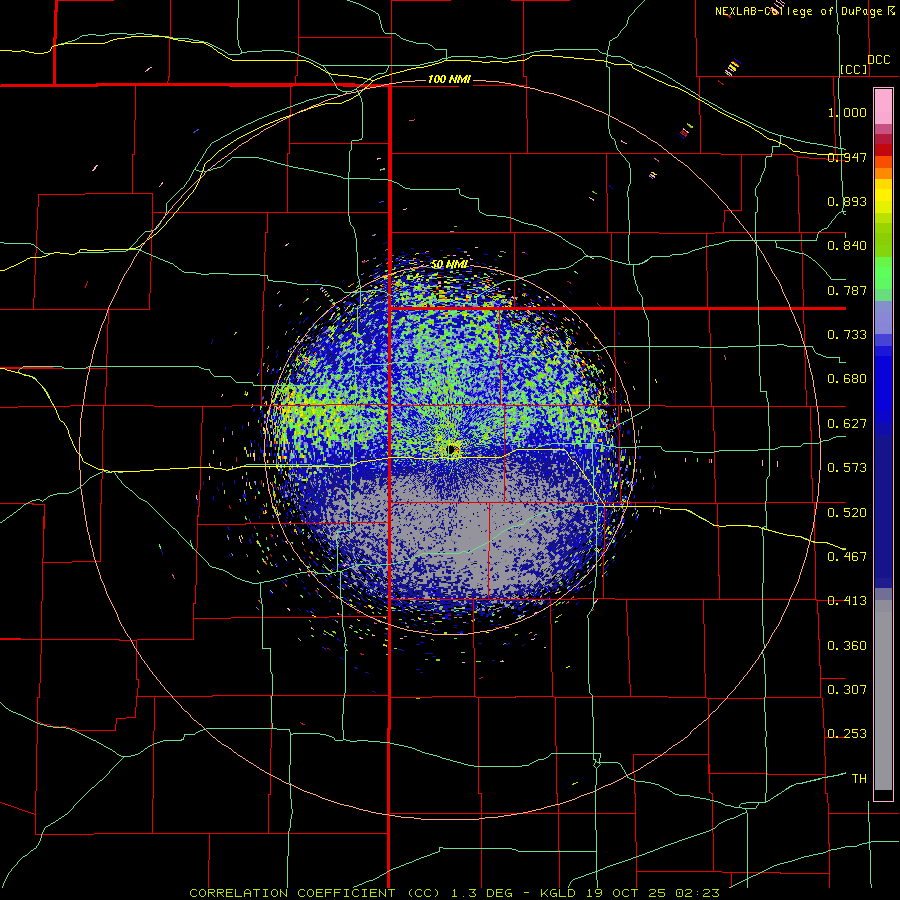Click the 0.787 legend value
Image resolution: width=900 pixels, height=900 pixels.
847,290
